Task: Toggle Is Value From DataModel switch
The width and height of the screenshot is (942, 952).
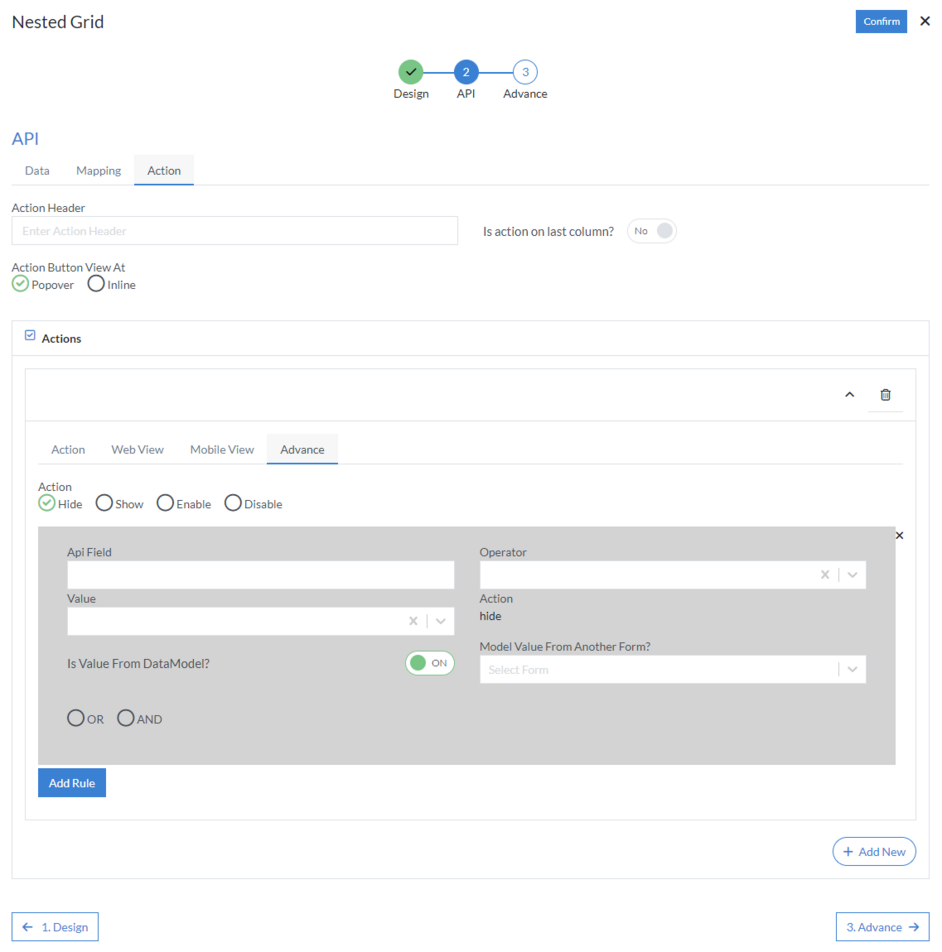Action: coord(429,663)
